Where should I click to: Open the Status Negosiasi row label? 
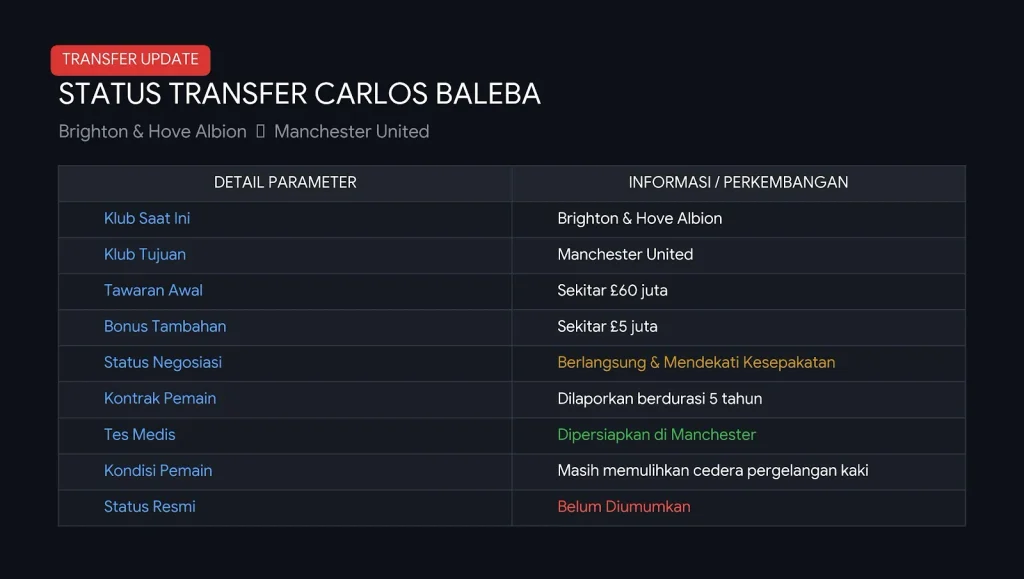pyautogui.click(x=163, y=362)
